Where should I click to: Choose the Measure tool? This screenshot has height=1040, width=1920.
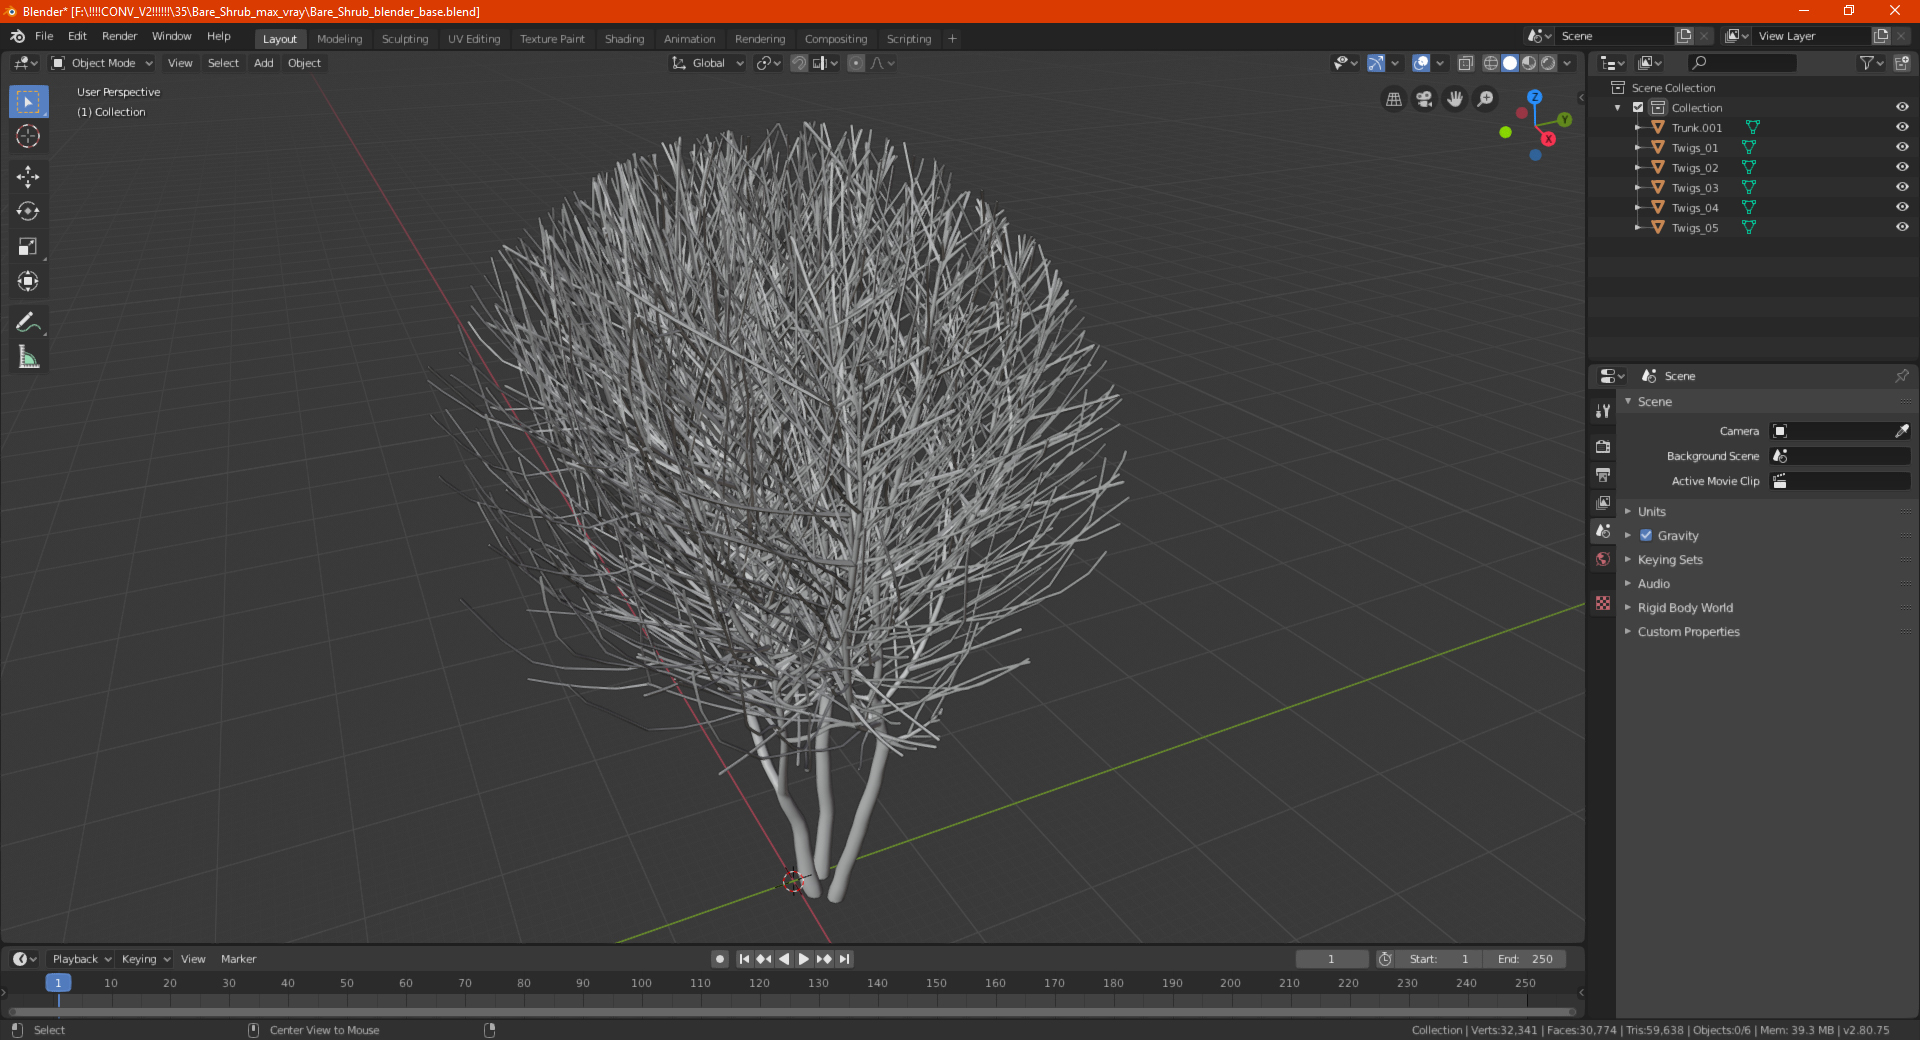28,357
